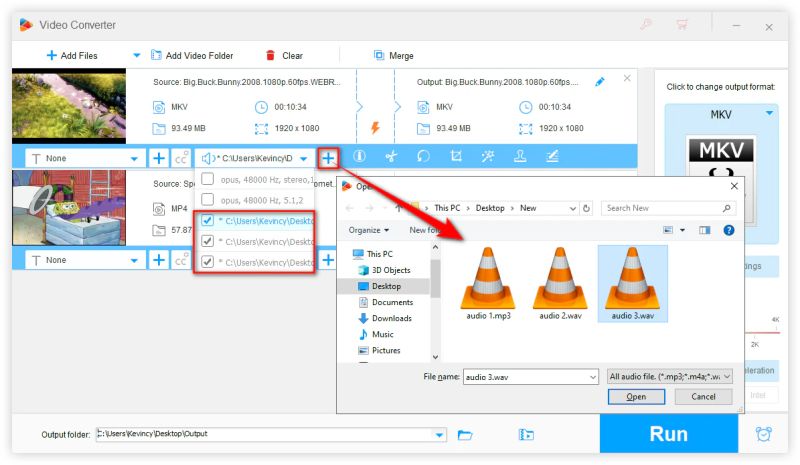Uncheck first highlighted C:\Users audio track
The width and height of the screenshot is (800, 465).
[207, 221]
